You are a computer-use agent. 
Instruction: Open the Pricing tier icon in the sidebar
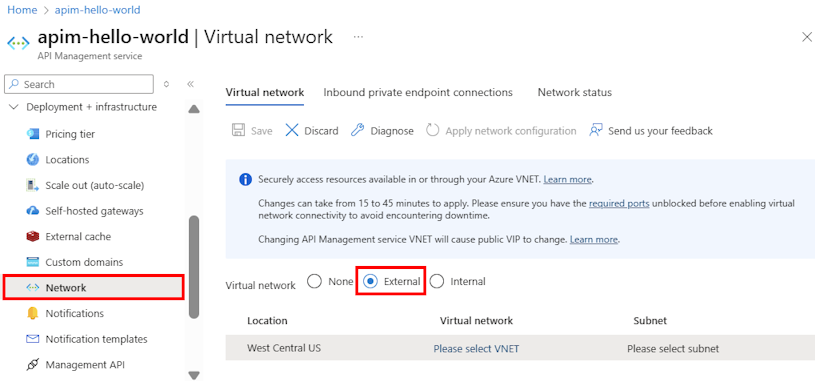coord(33,134)
